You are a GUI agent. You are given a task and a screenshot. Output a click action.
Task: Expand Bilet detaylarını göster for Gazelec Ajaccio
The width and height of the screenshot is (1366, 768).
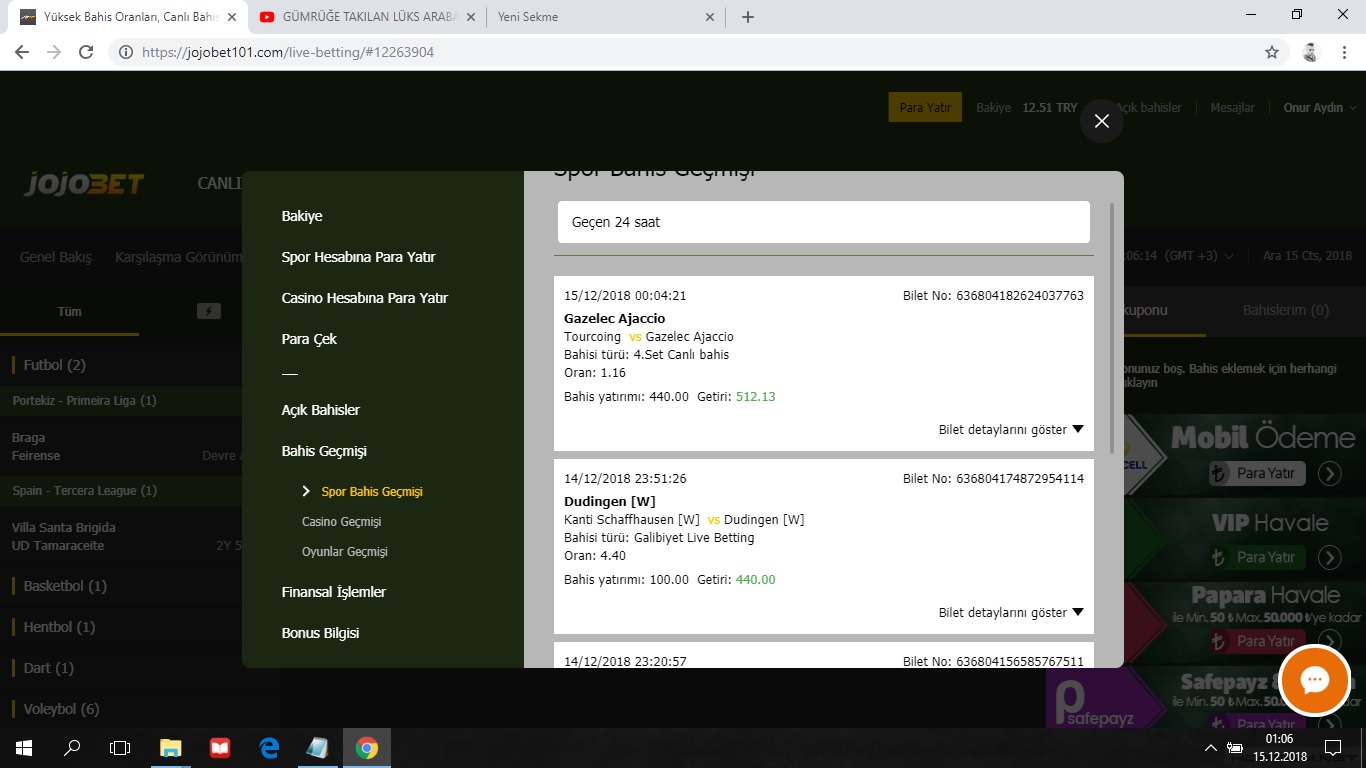[1011, 429]
